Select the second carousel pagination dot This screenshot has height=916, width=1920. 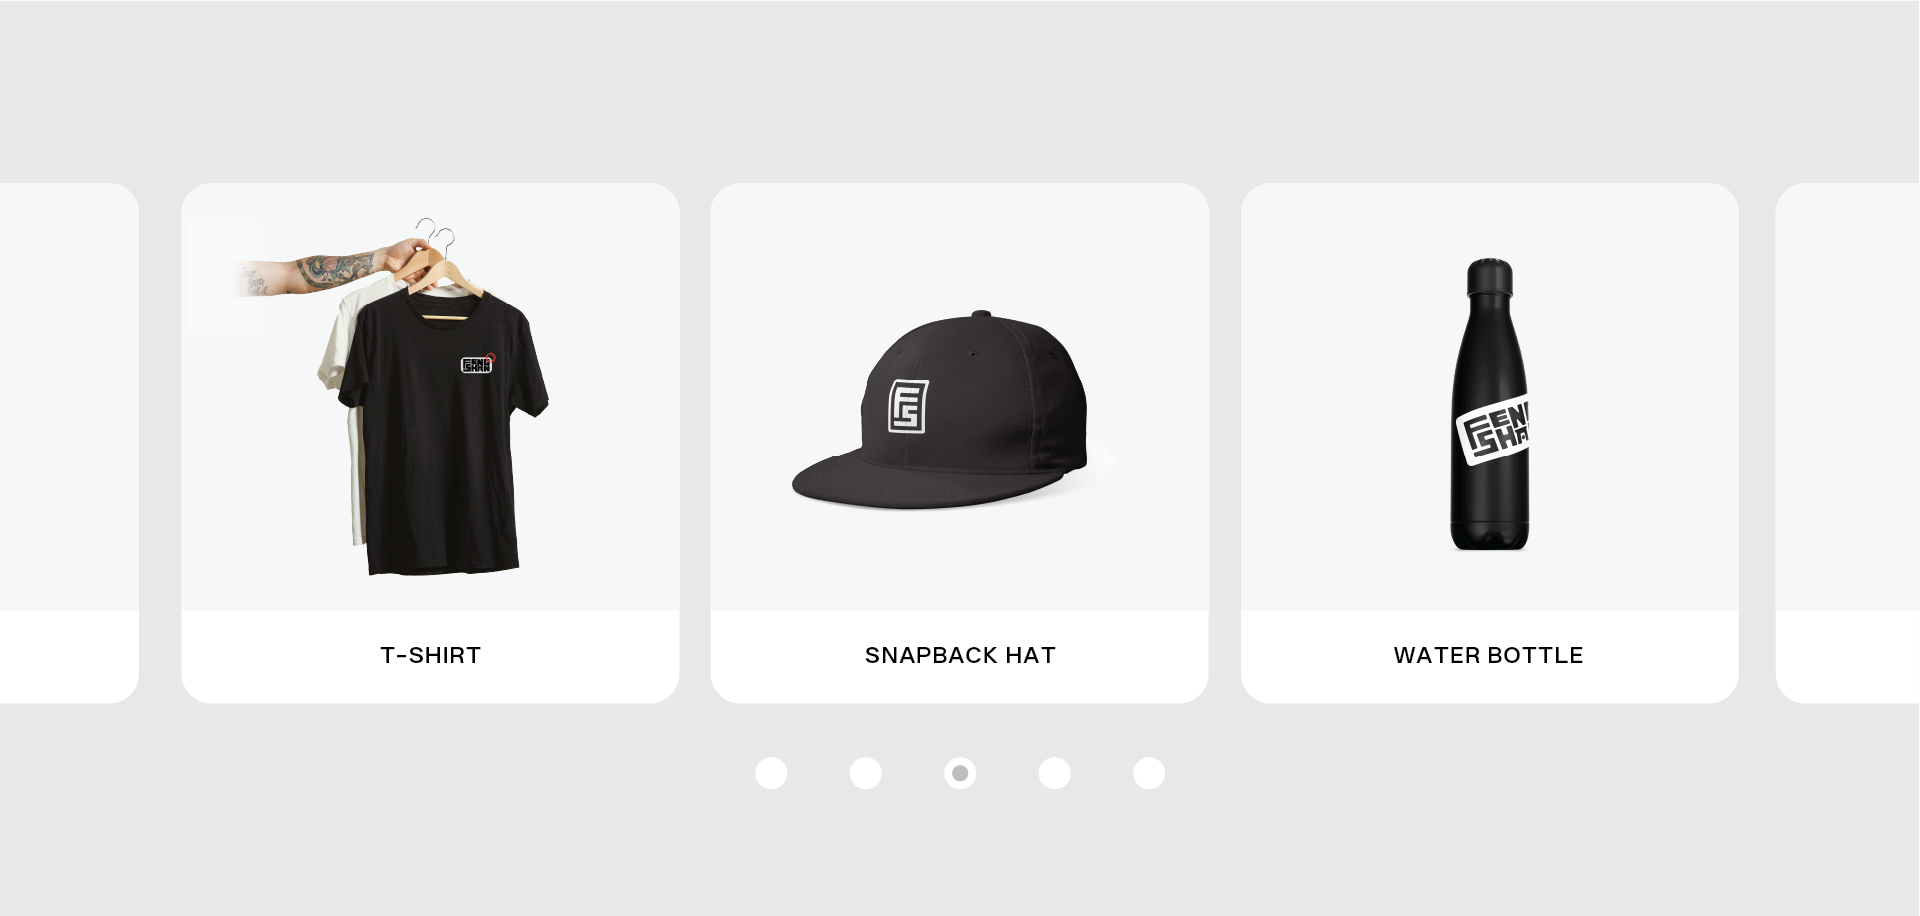coord(866,773)
